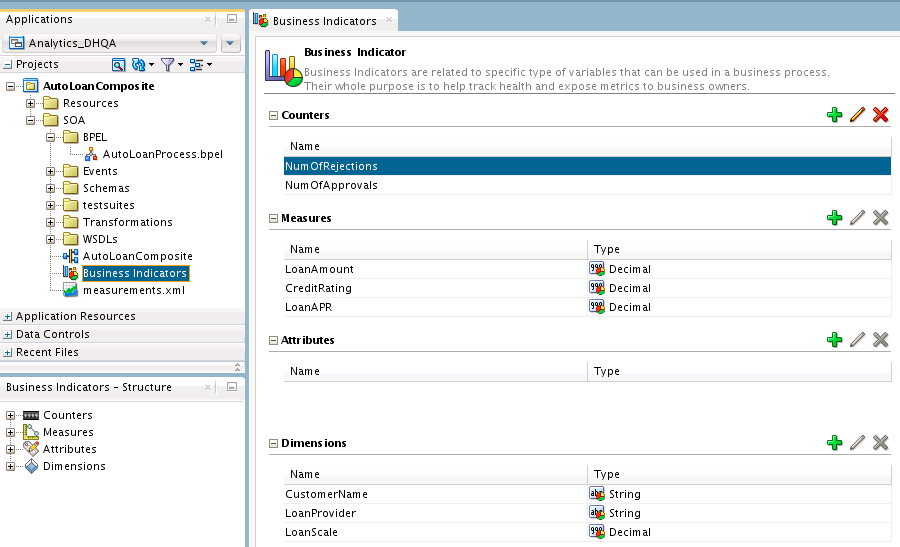Expand the WSDLs folder
Screen dimensions: 900x547
tap(51, 239)
